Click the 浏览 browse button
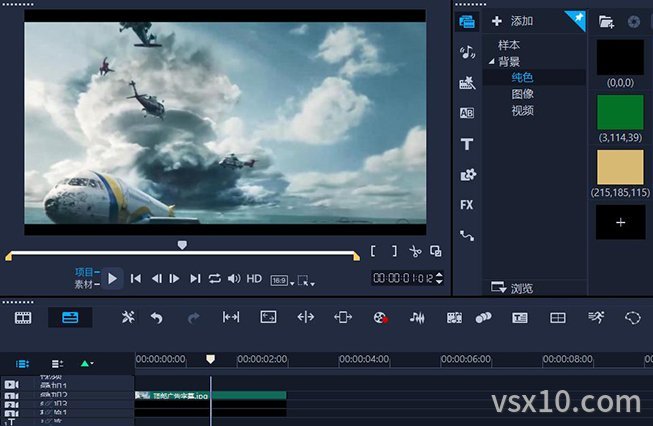Viewport: 653px width, 426px height. (512, 288)
